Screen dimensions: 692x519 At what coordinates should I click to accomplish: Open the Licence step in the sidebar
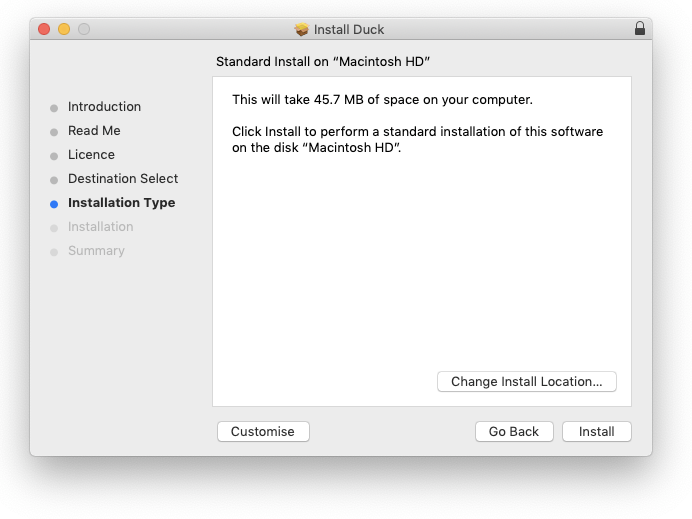(91, 155)
